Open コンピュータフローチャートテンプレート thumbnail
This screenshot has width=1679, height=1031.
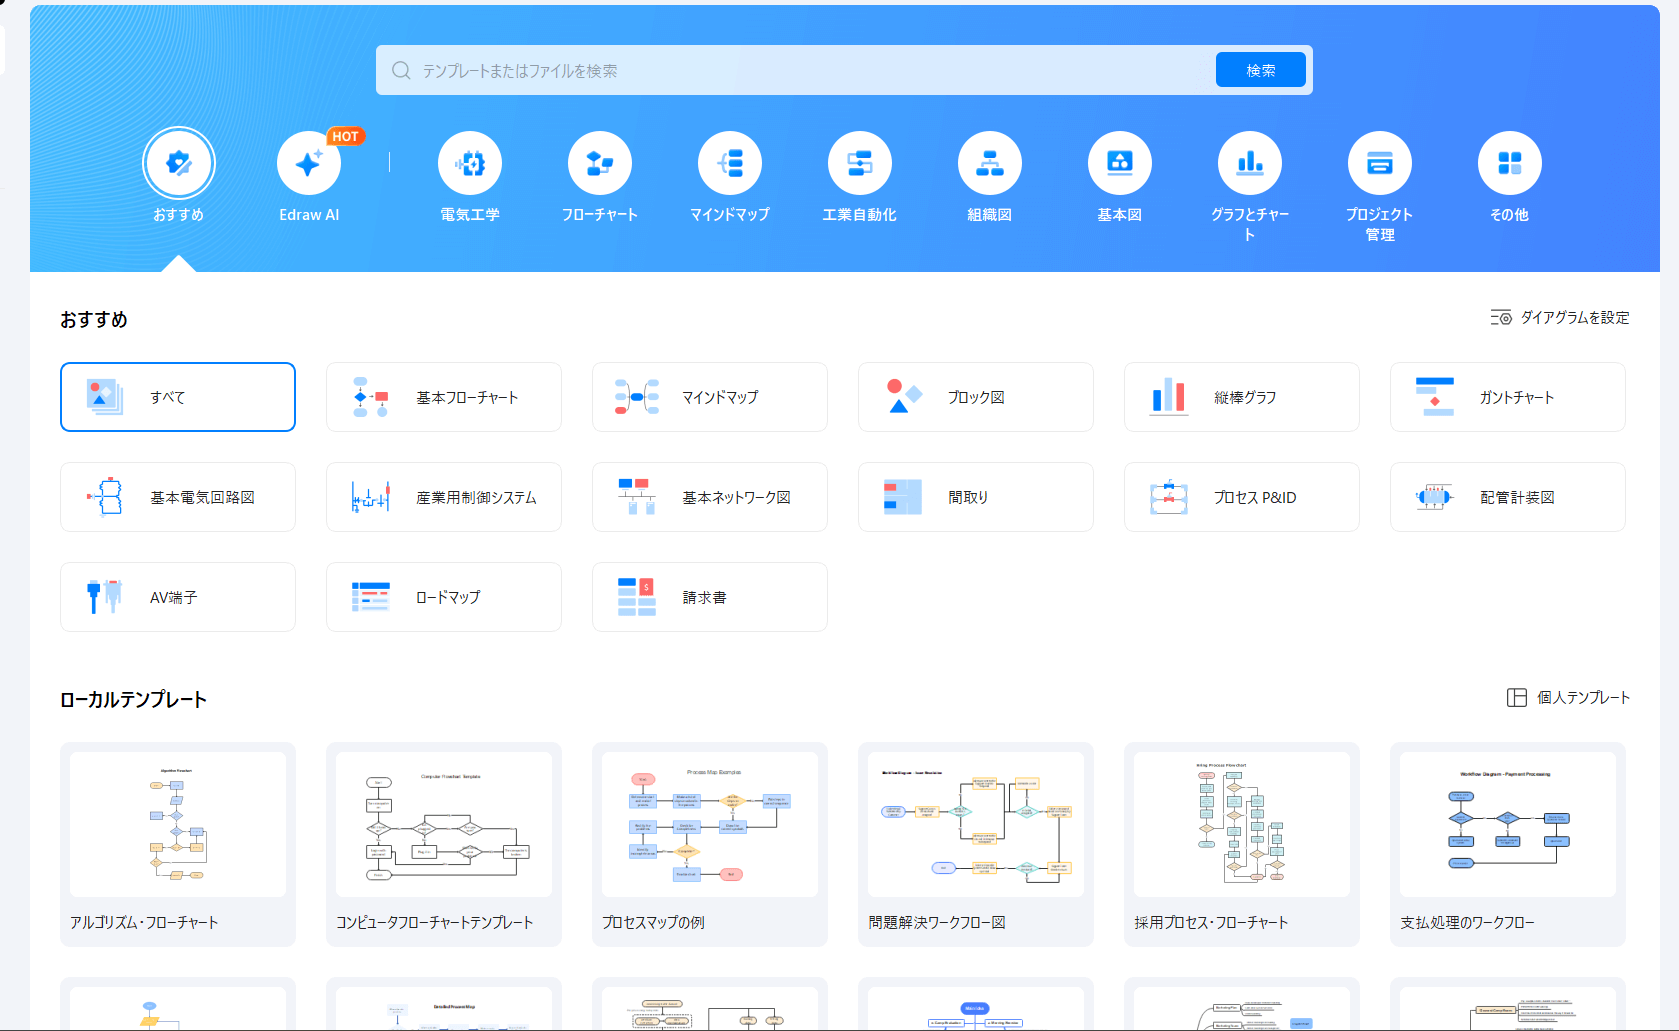click(444, 824)
